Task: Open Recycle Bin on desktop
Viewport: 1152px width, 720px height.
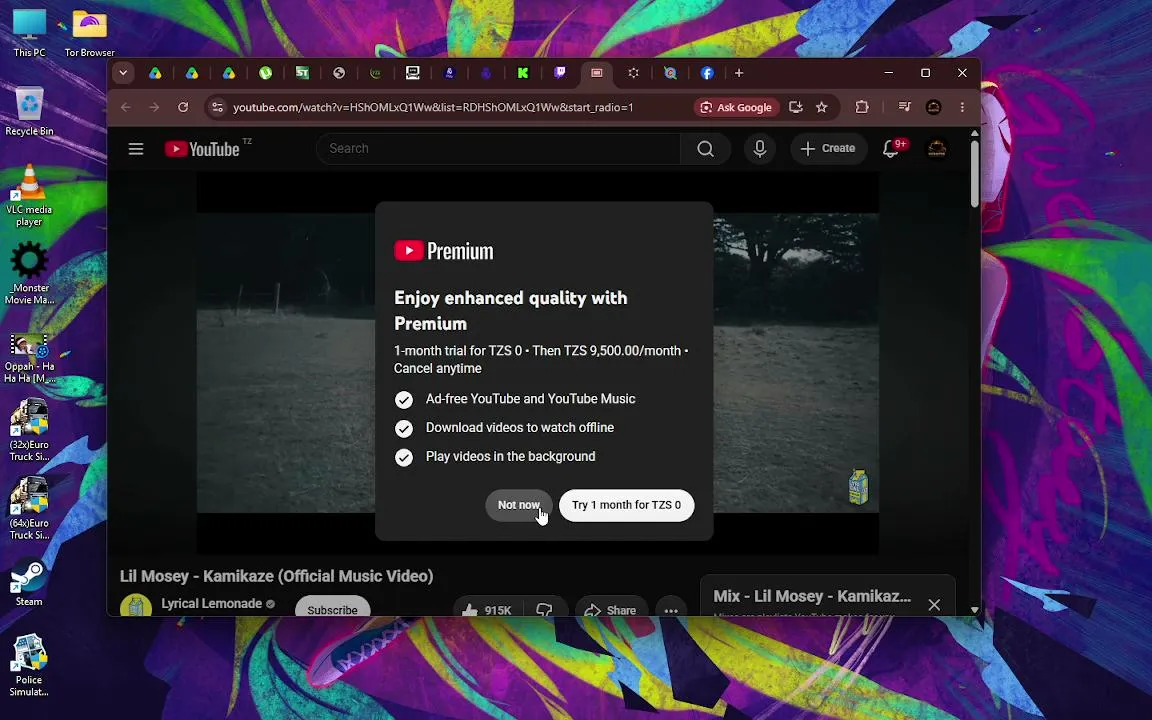Action: [x=29, y=112]
